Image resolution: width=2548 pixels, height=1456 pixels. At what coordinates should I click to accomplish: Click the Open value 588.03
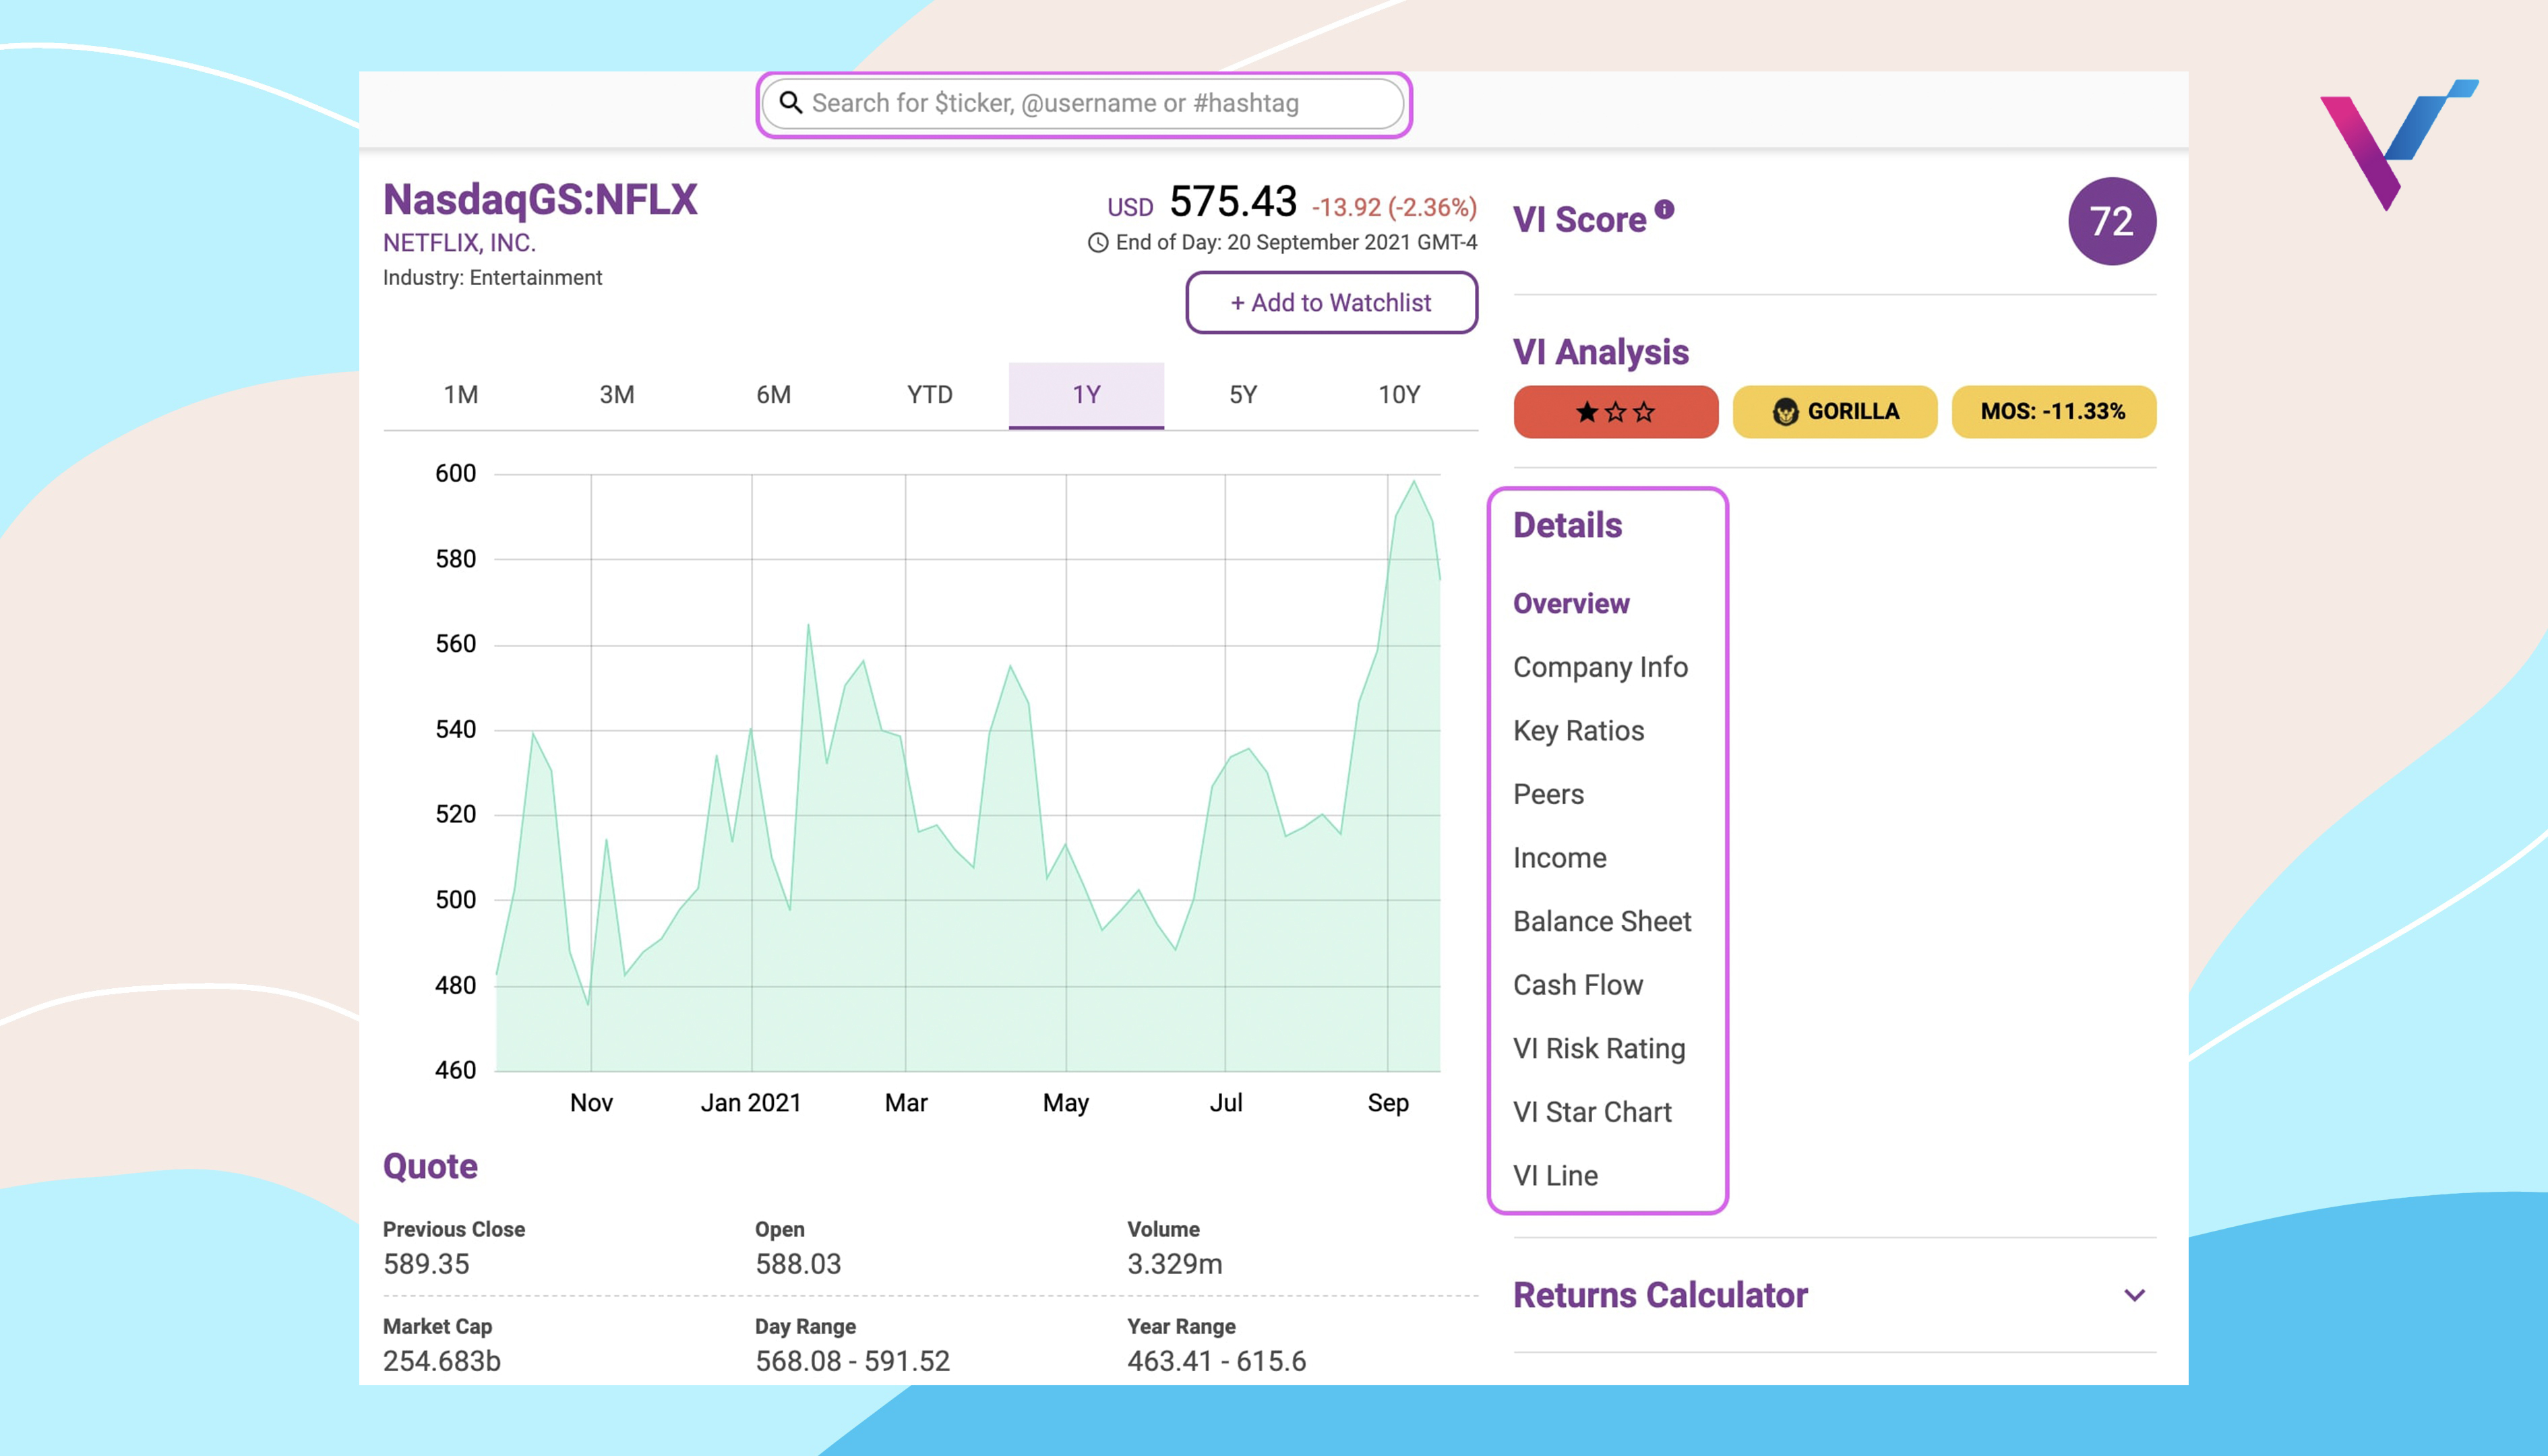798,1264
